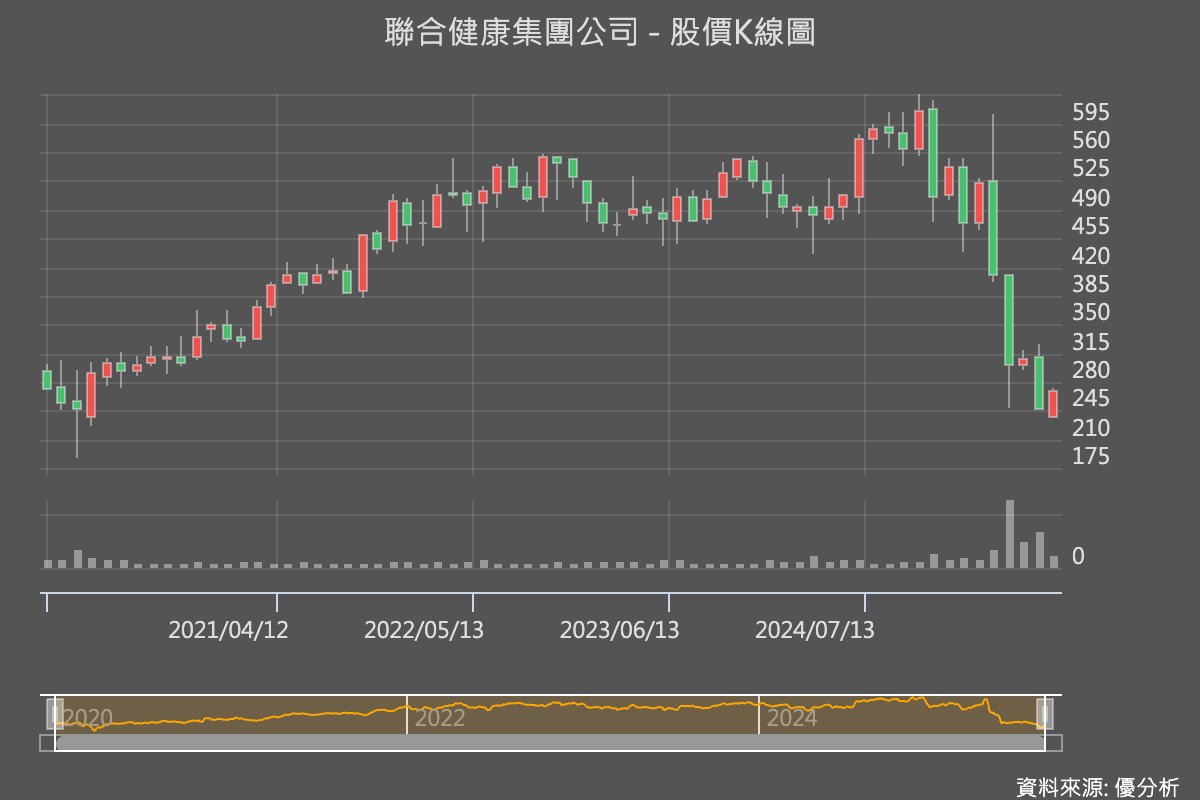The width and height of the screenshot is (1200, 800).
Task: Click the 560 price axis label
Action: (x=1091, y=140)
